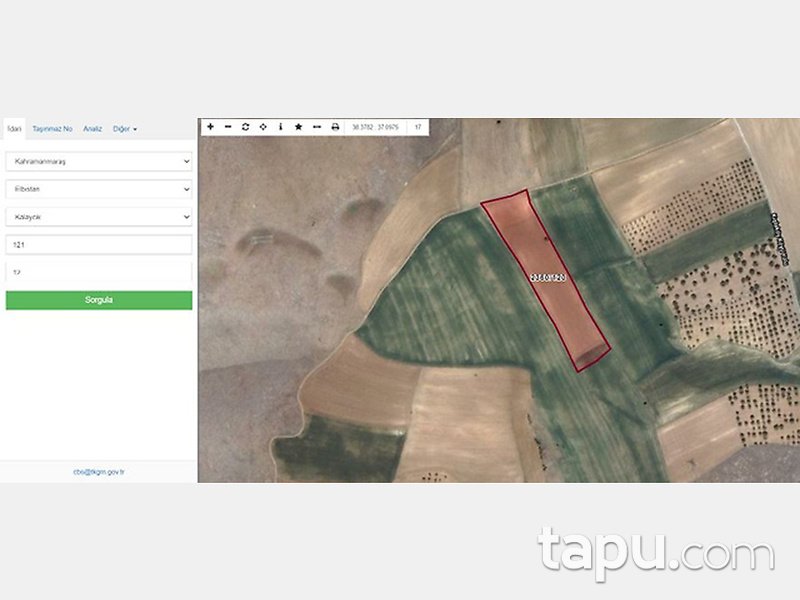Viewport: 800px width, 600px height.
Task: Zoom out with the minus icon
Action: click(228, 127)
